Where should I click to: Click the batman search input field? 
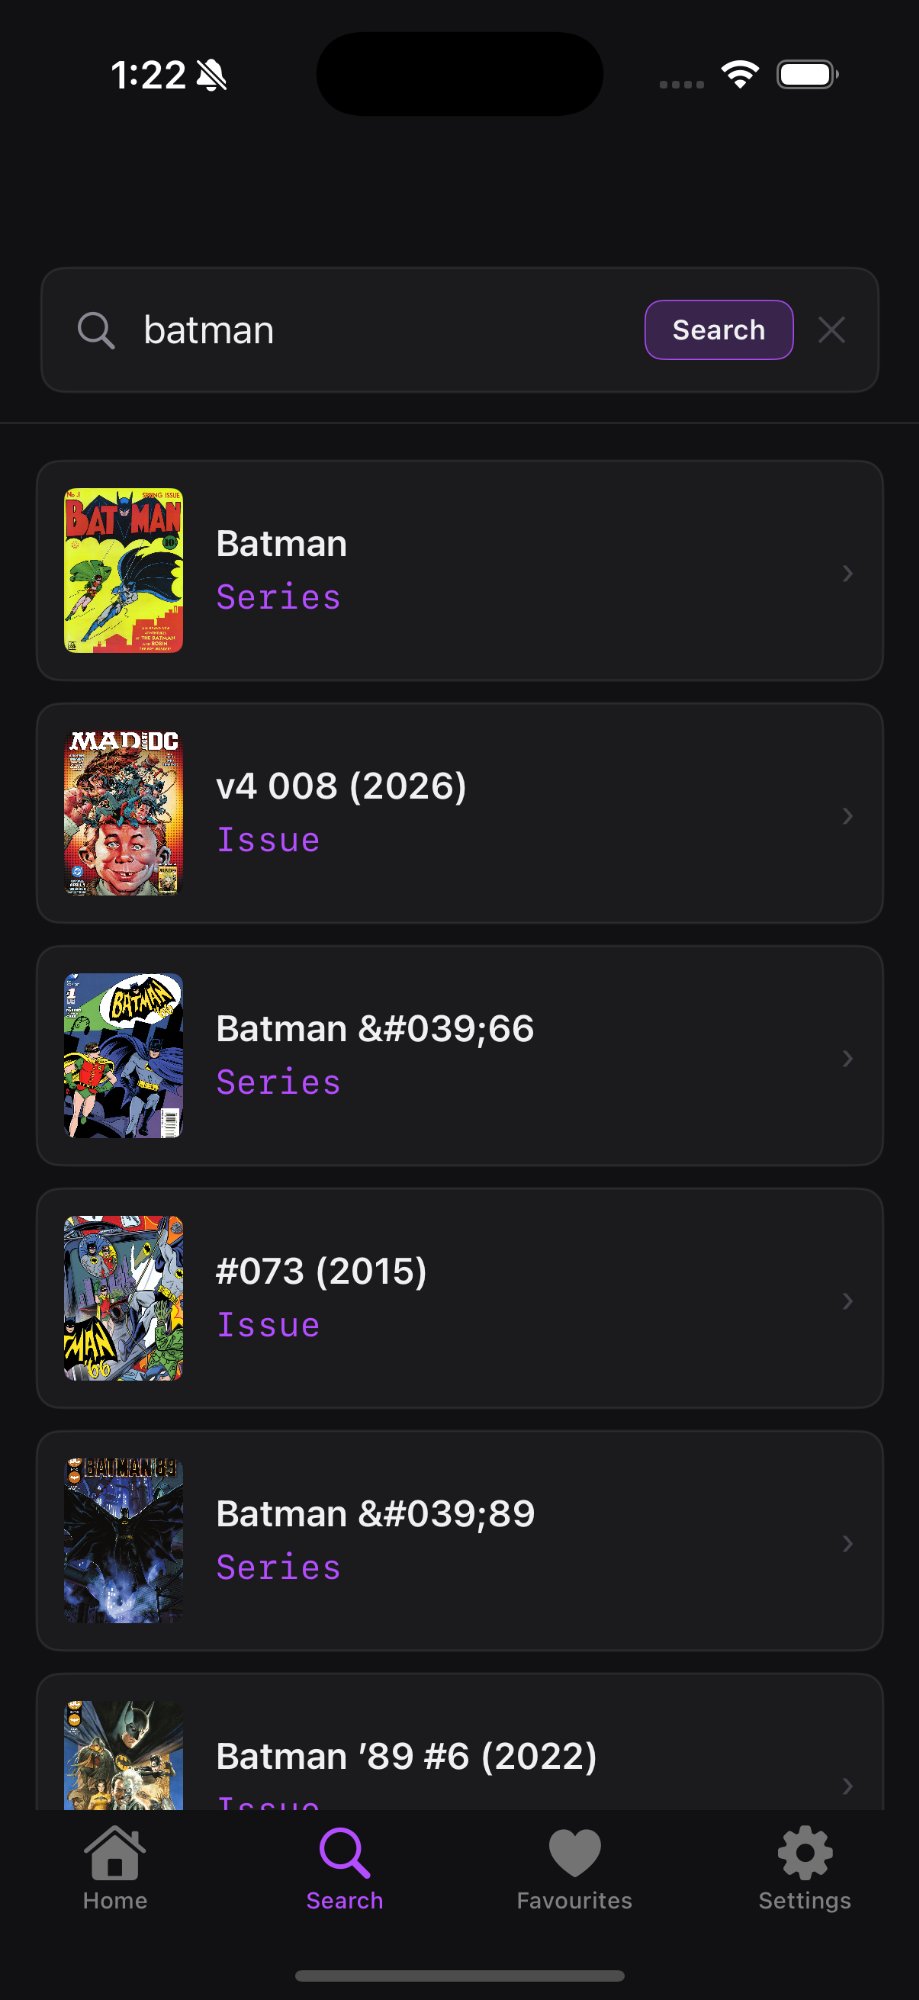380,330
